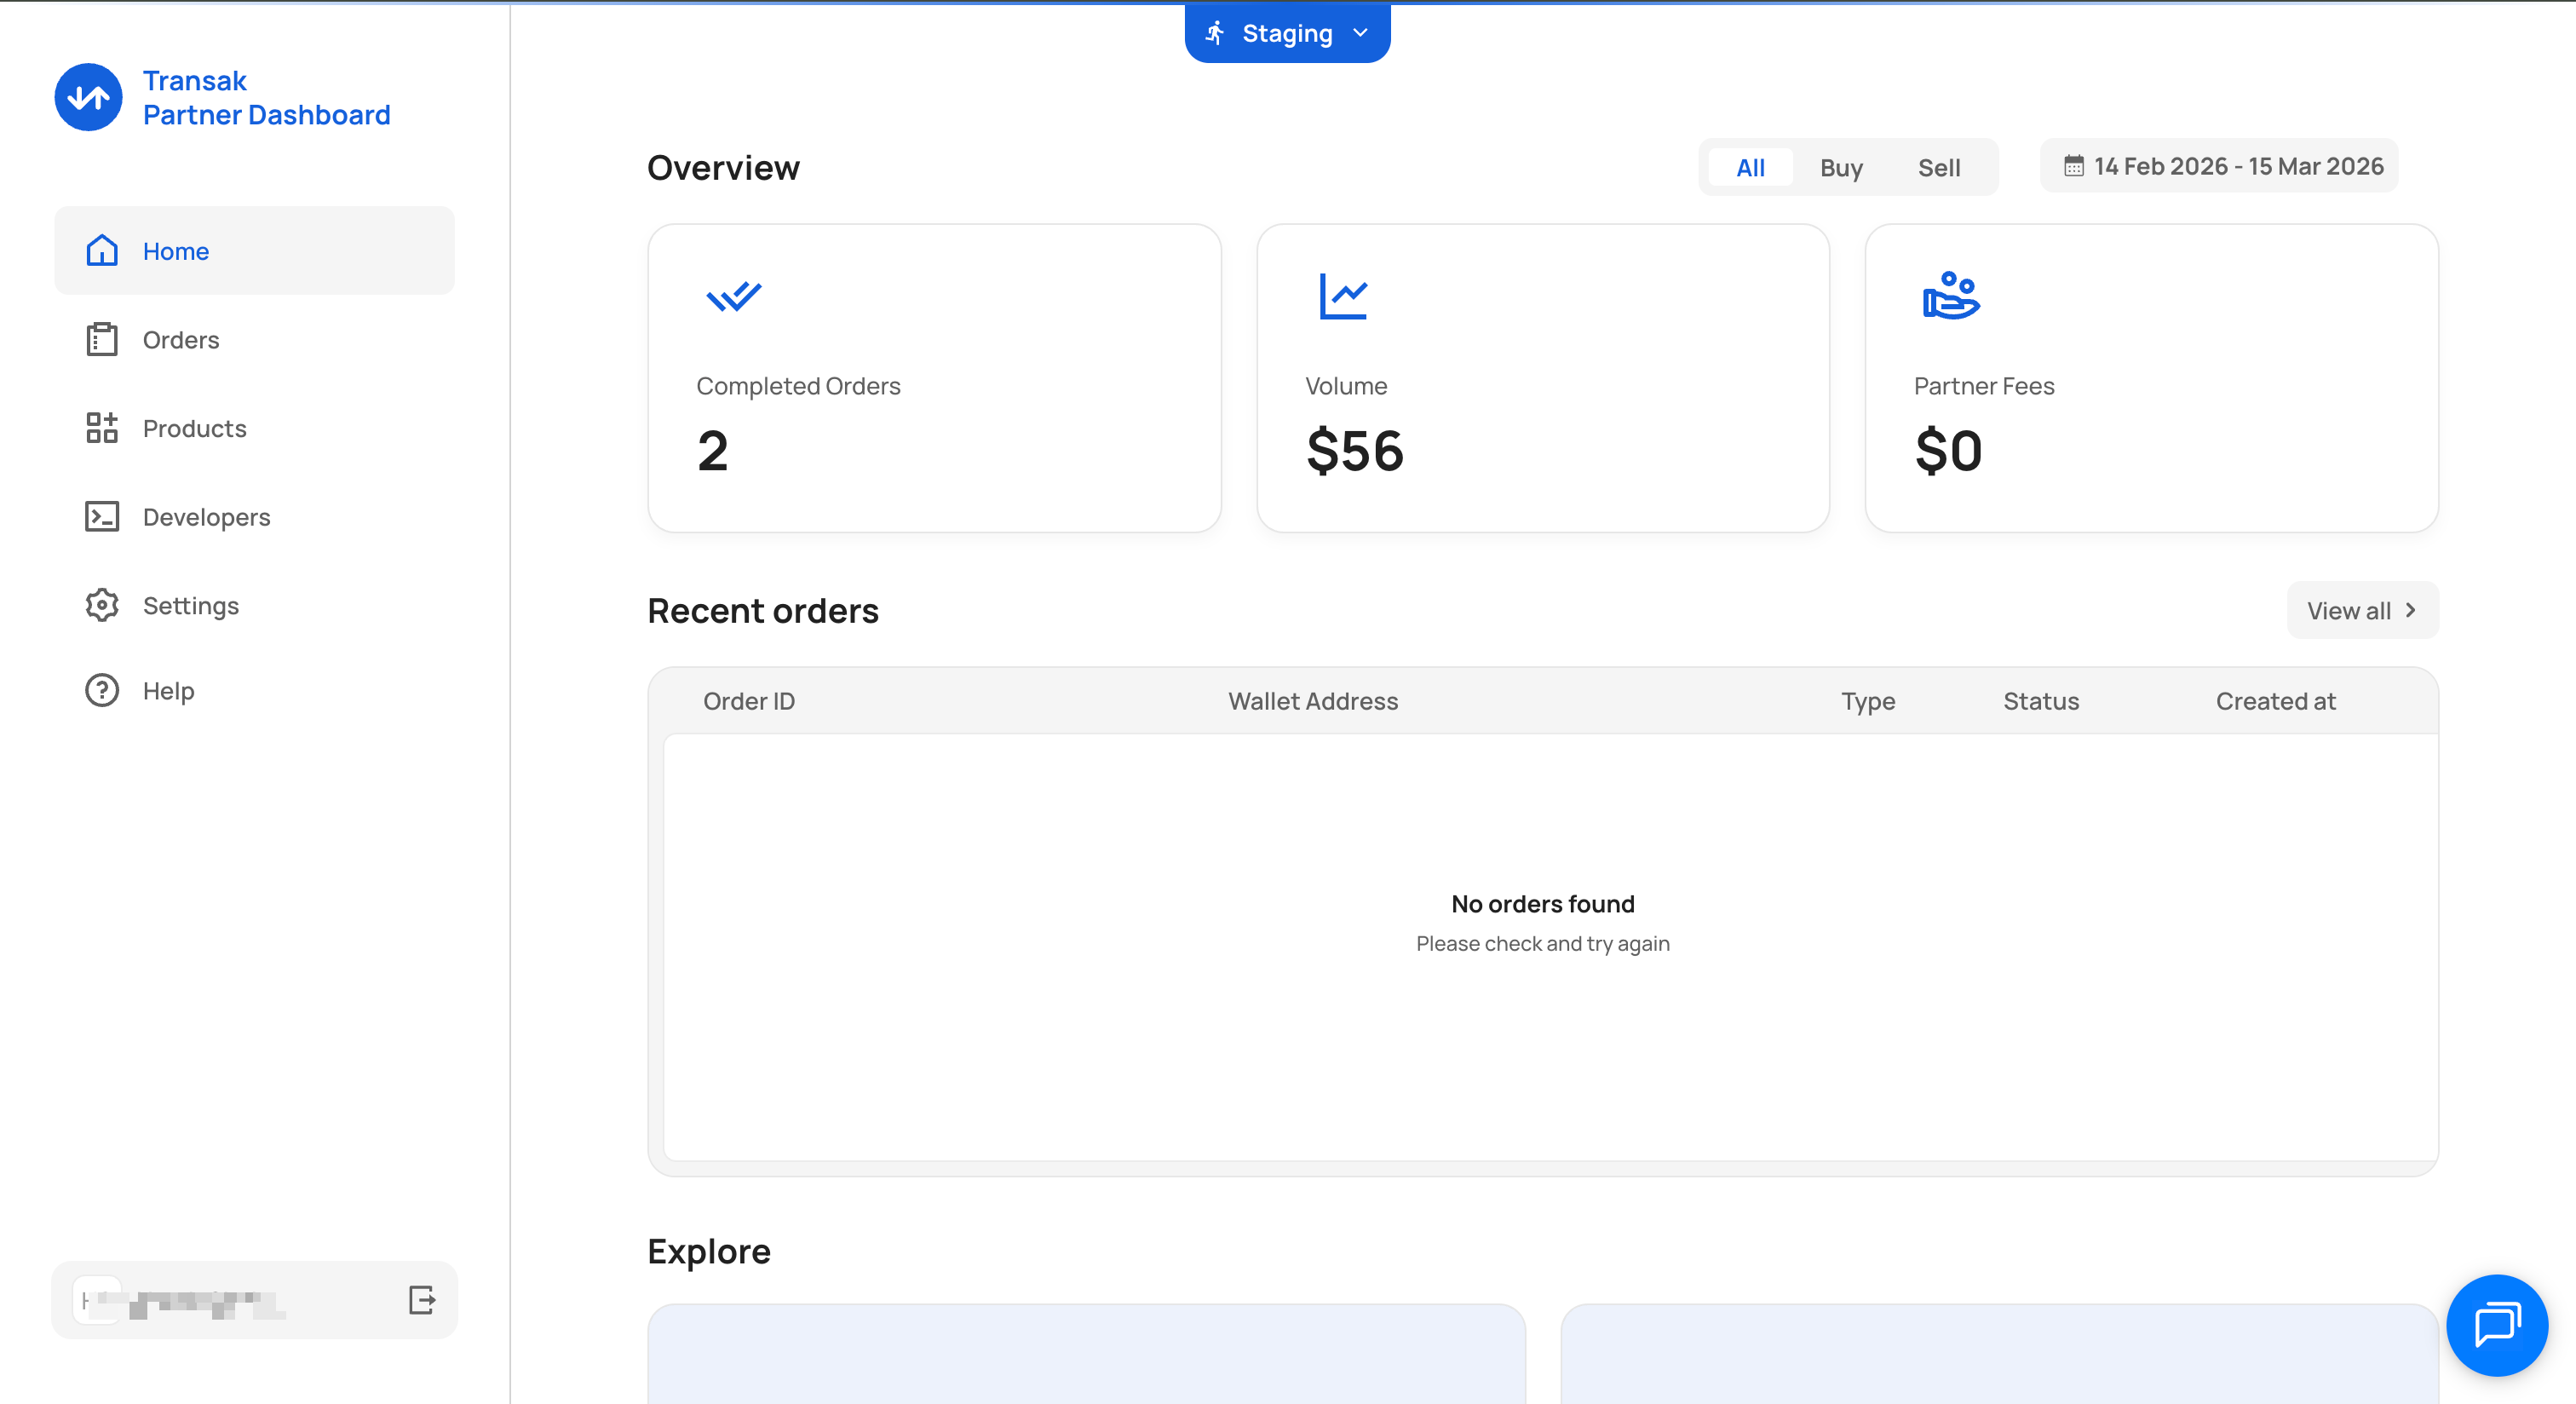This screenshot has width=2576, height=1404.
Task: Click the Transak Partner Dashboard title
Action: pos(266,98)
